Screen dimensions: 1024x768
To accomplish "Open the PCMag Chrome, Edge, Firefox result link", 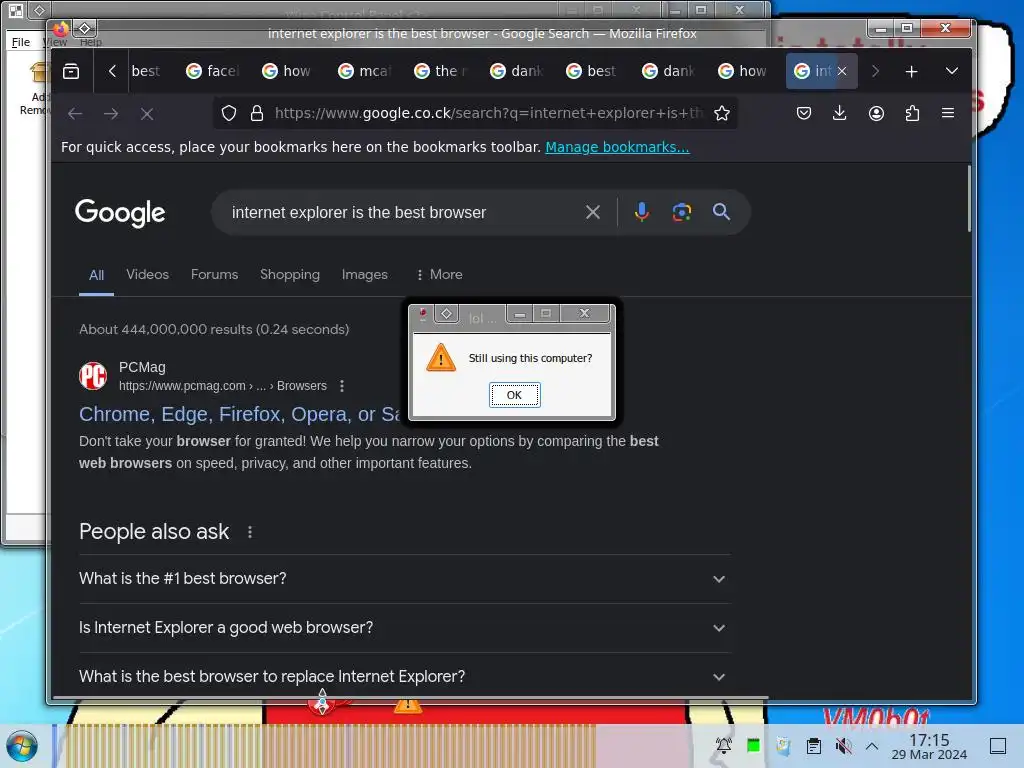I will [x=240, y=414].
